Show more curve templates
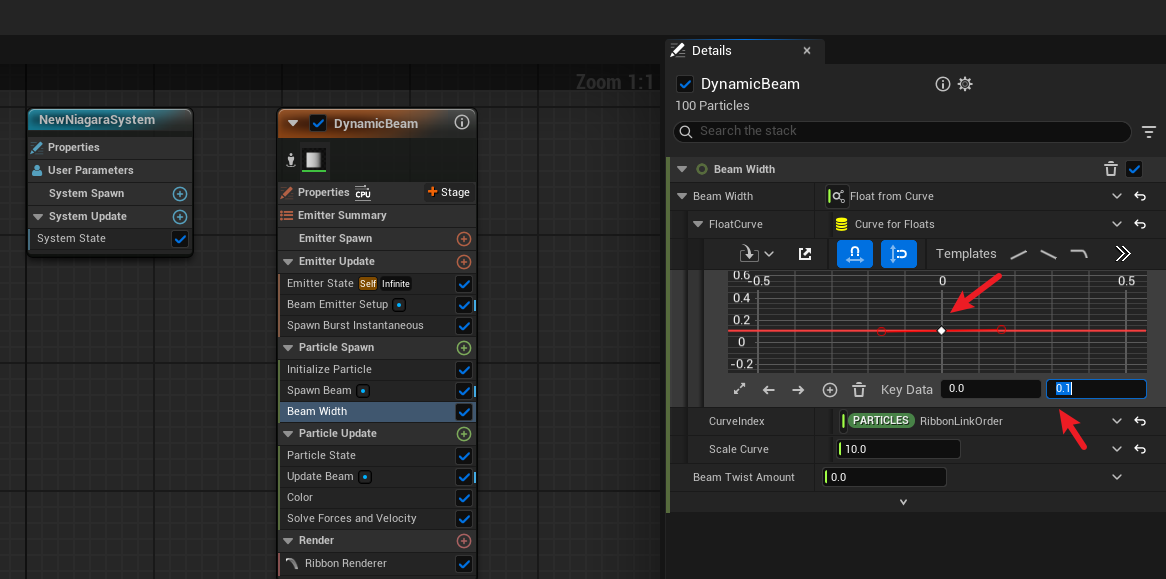Viewport: 1166px width, 579px height. click(x=1123, y=253)
